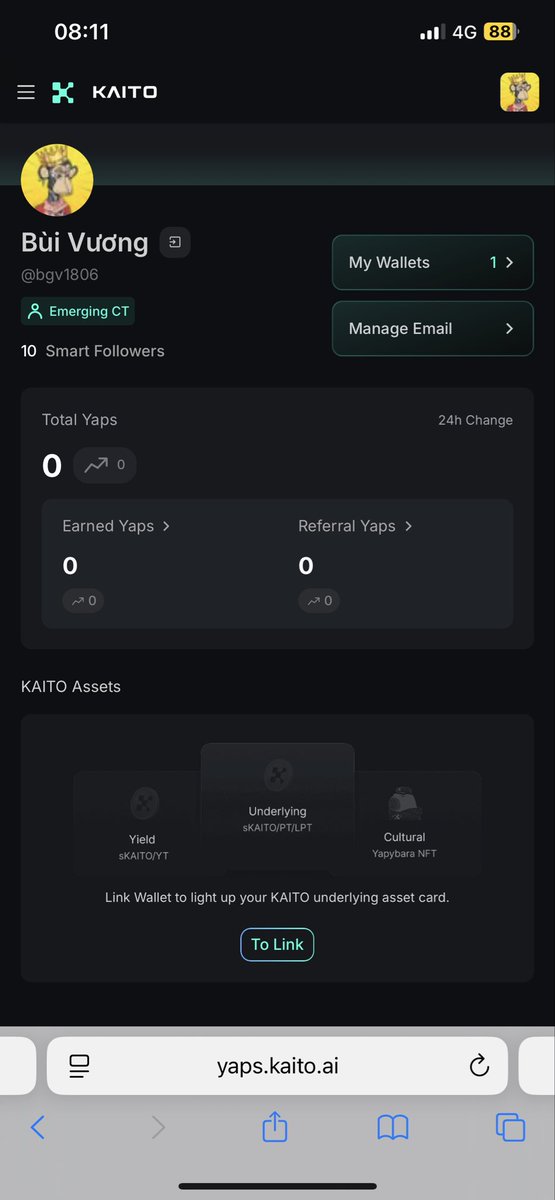Open the hamburger menu
This screenshot has height=1200, width=555.
click(26, 92)
